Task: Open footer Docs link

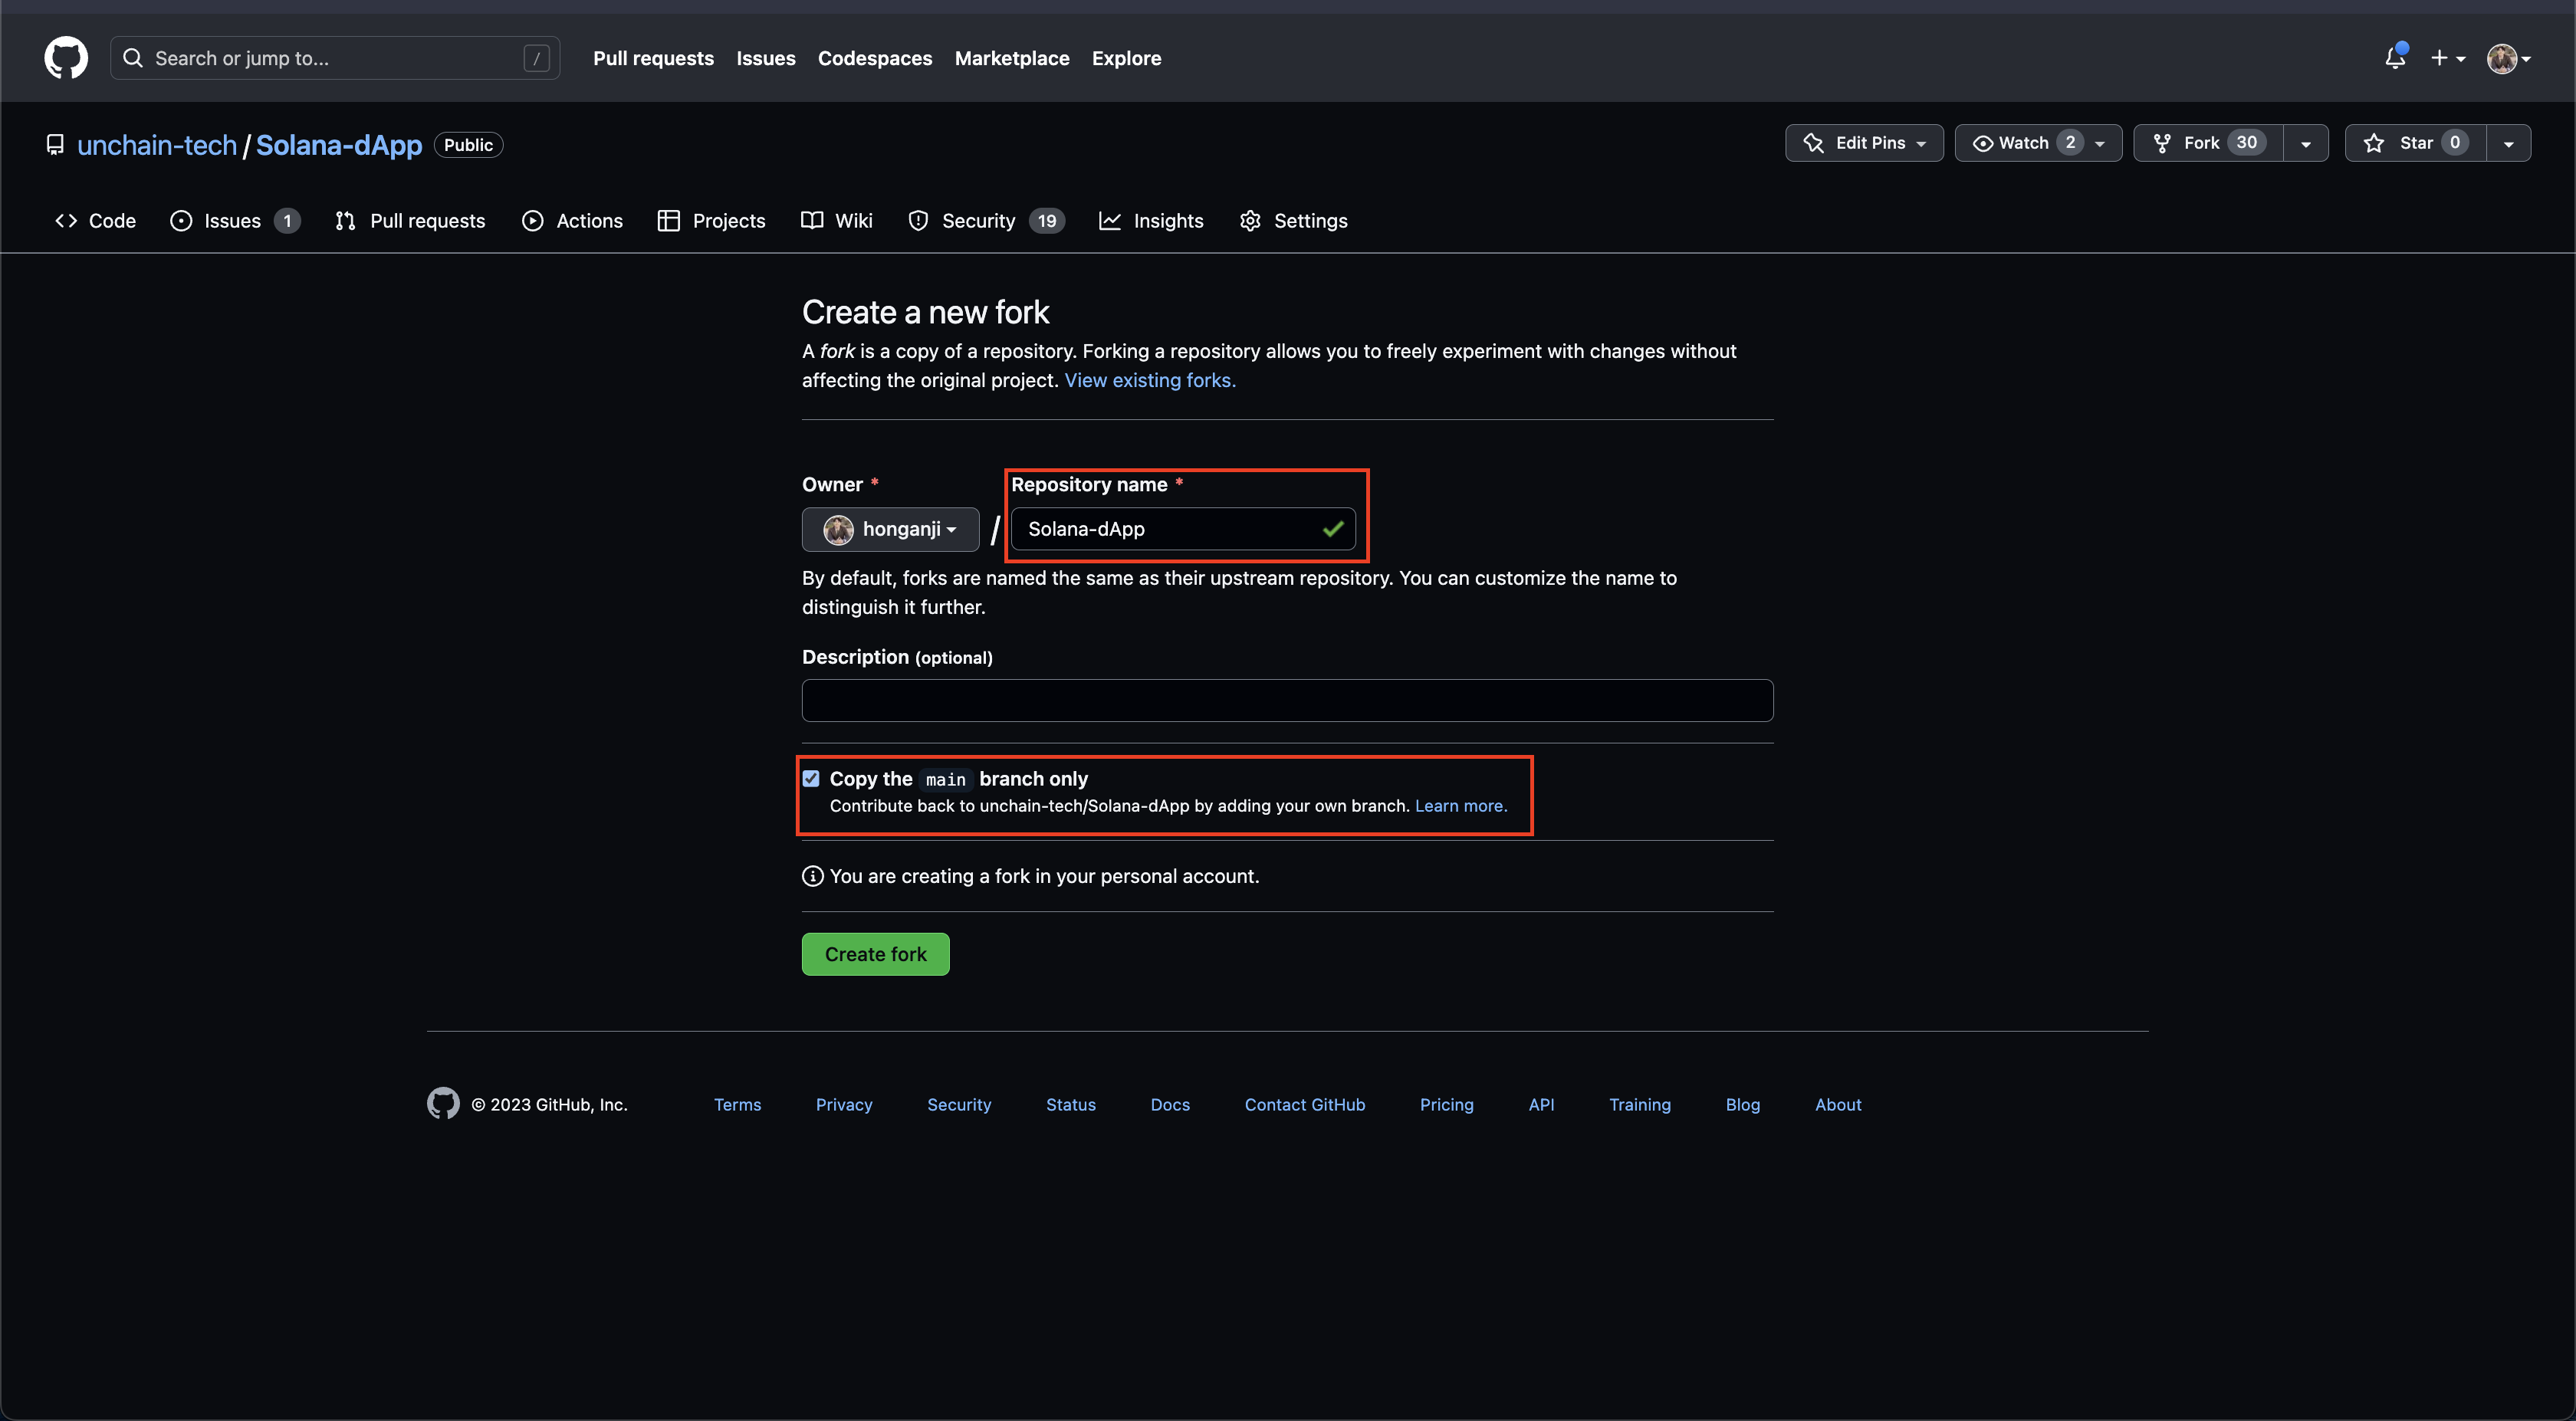Action: tap(1170, 1104)
